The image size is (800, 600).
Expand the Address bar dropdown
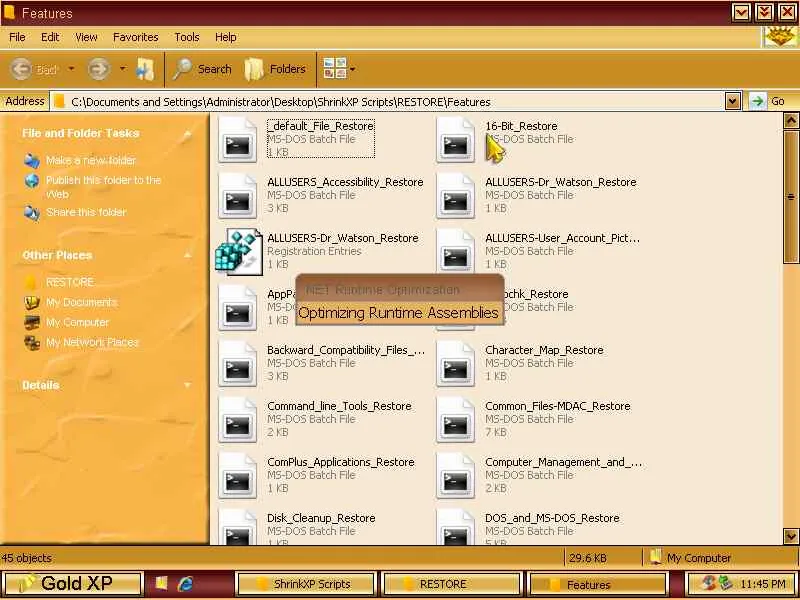(733, 102)
